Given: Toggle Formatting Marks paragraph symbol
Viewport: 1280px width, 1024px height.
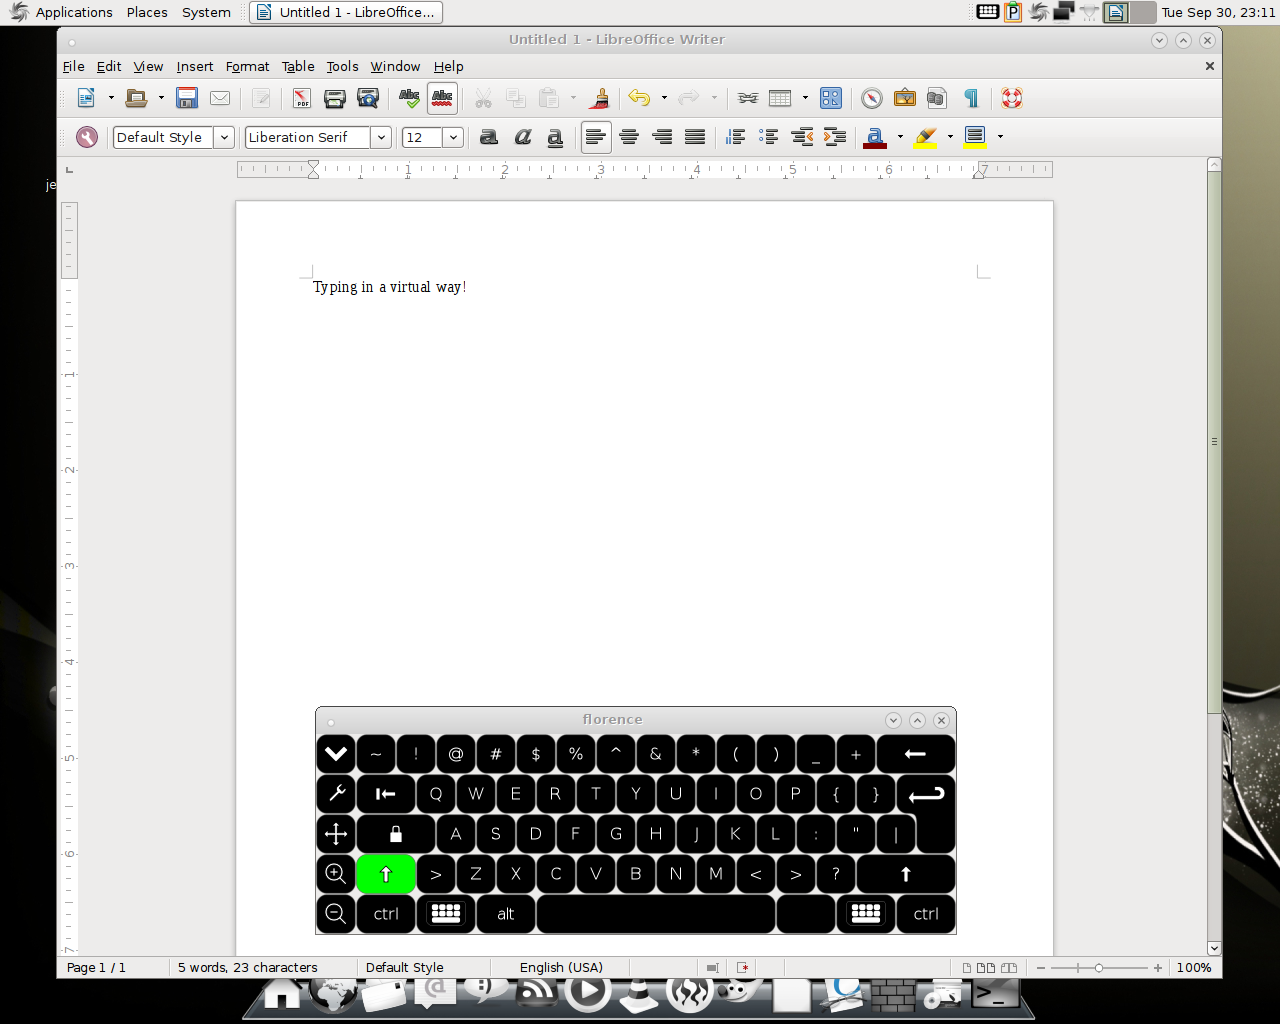Looking at the screenshot, I should [x=971, y=98].
